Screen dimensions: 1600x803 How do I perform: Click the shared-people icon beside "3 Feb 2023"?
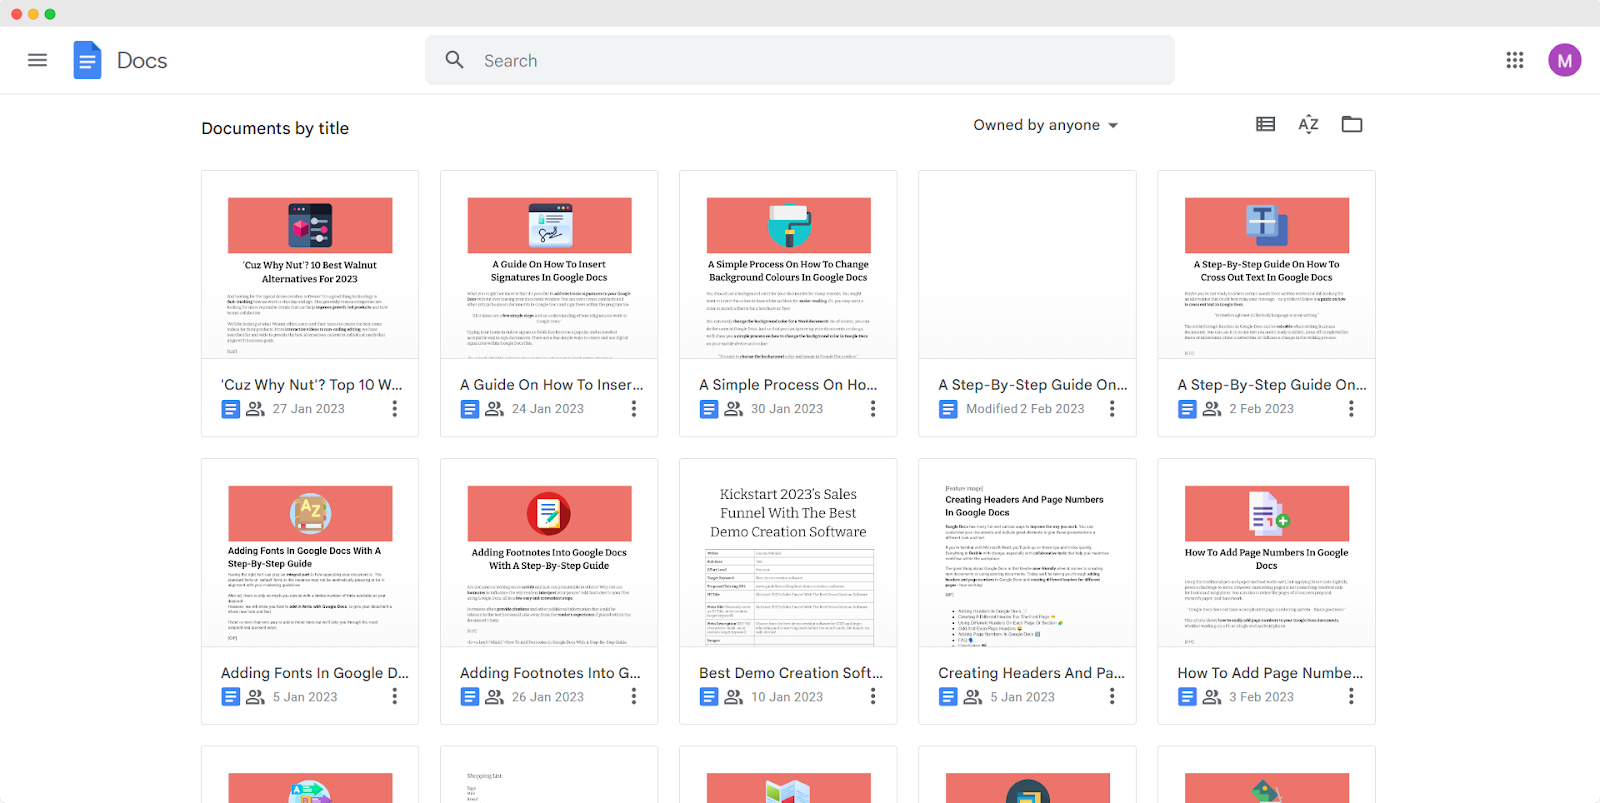1212,697
